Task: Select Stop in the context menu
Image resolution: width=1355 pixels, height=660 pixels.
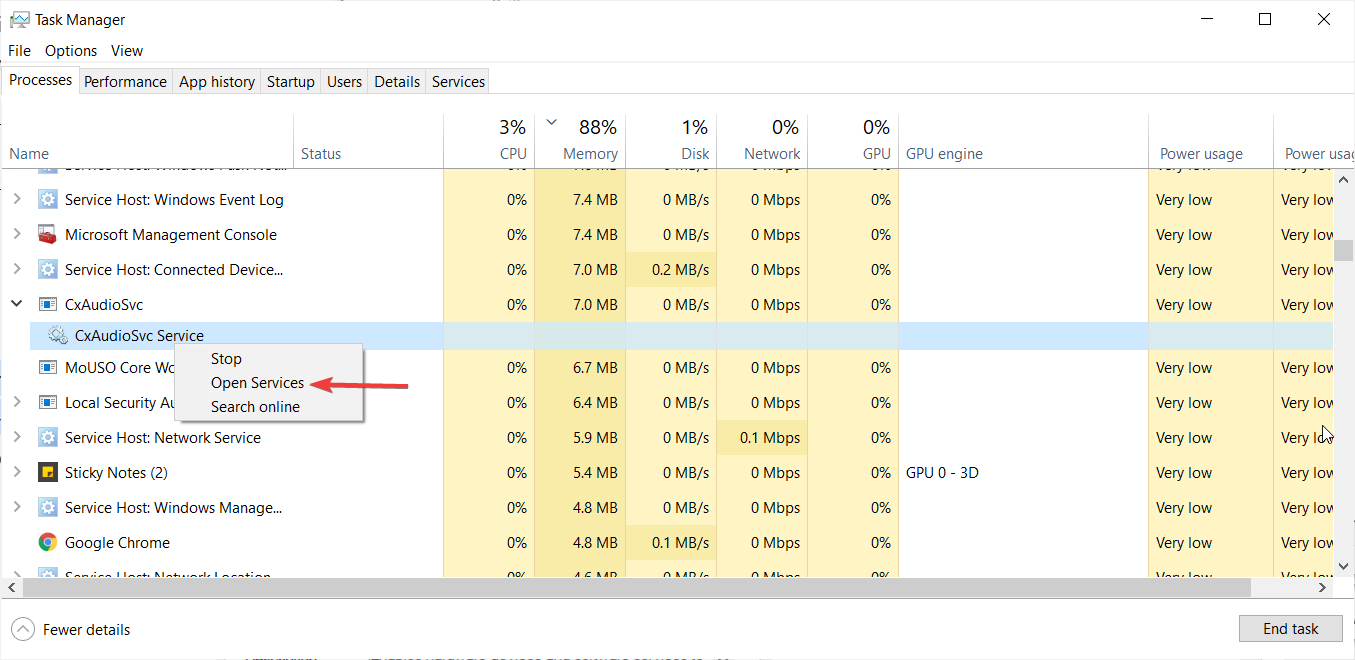Action: click(226, 359)
